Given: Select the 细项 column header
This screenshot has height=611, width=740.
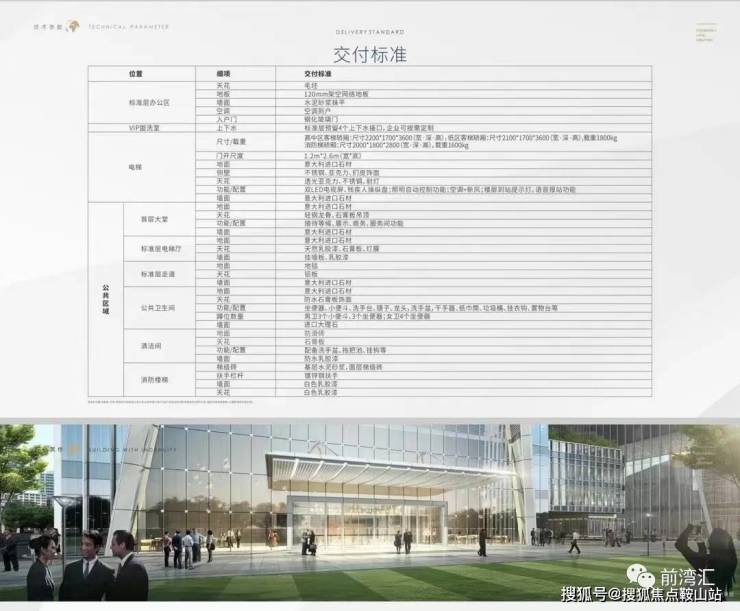Looking at the screenshot, I should tap(223, 74).
